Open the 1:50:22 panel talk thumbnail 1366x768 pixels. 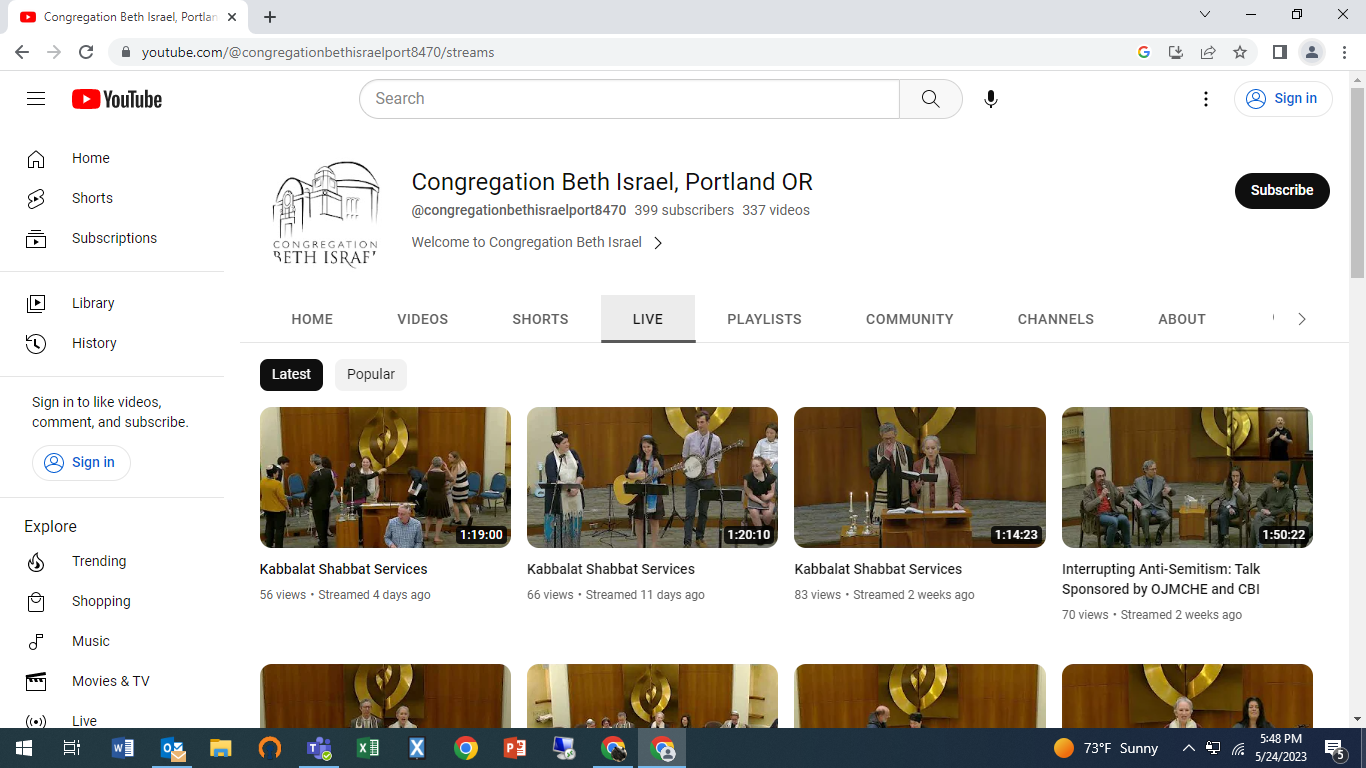coord(1187,477)
